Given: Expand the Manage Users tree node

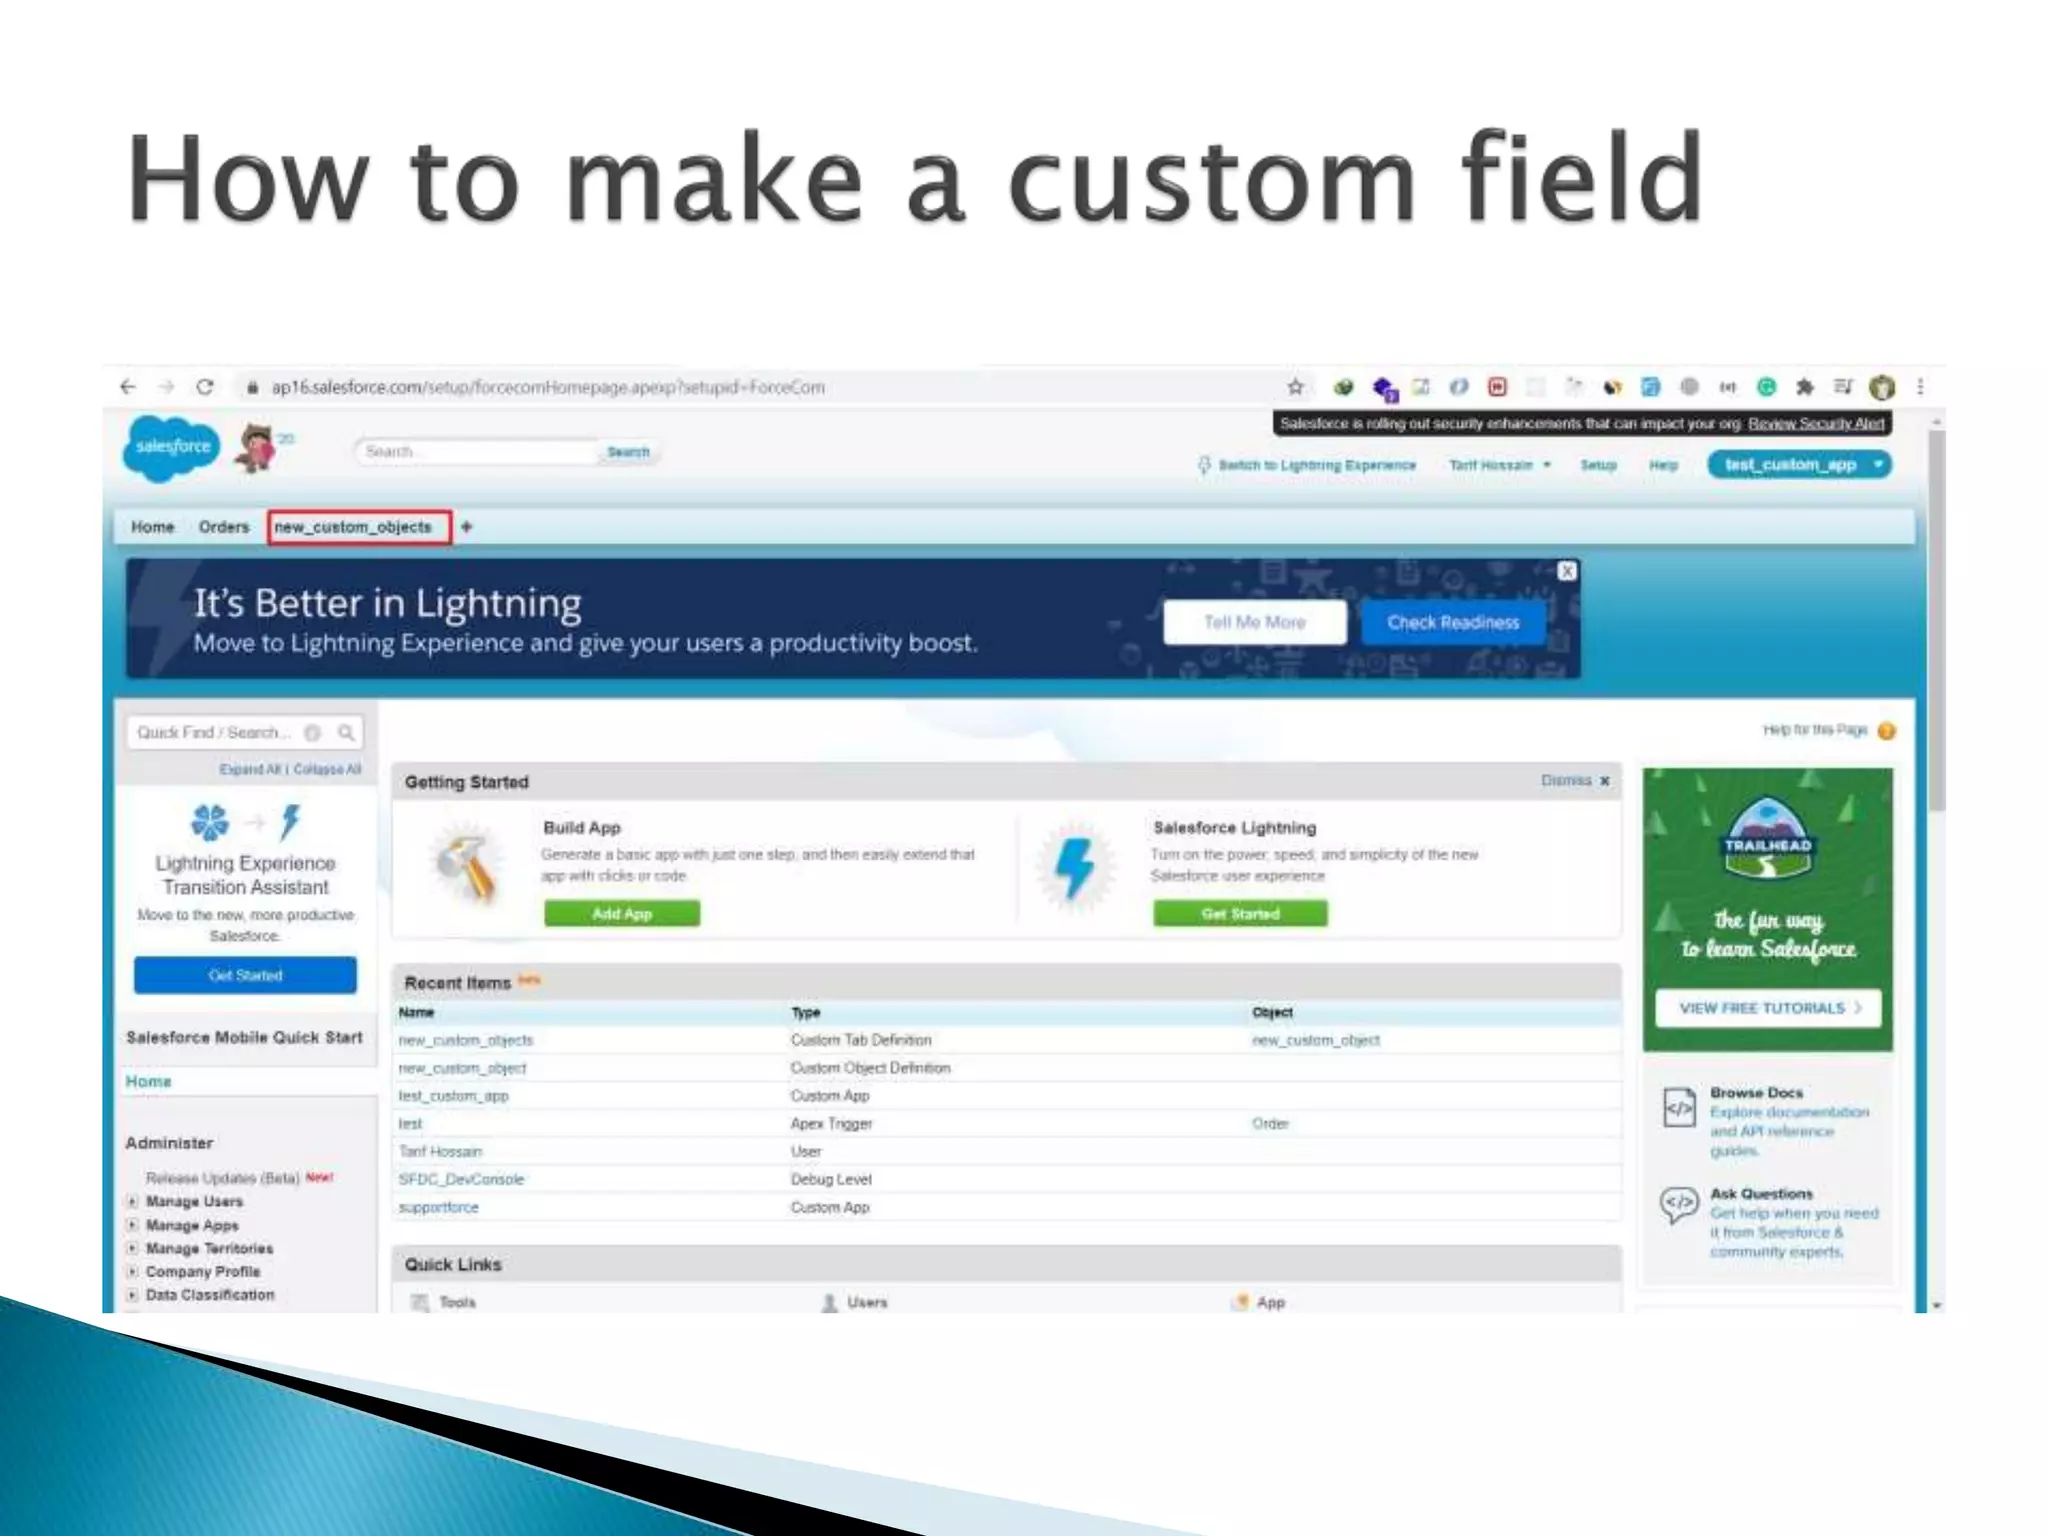Looking at the screenshot, I should 132,1201.
